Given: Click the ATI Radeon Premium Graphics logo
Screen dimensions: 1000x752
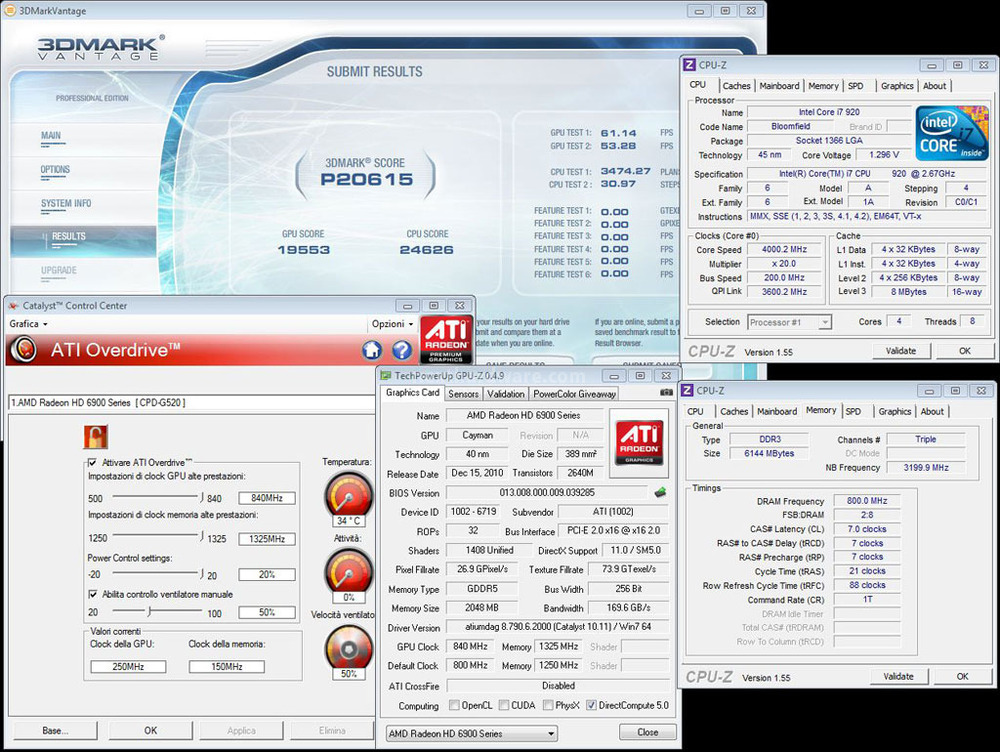Looking at the screenshot, I should click(x=446, y=339).
